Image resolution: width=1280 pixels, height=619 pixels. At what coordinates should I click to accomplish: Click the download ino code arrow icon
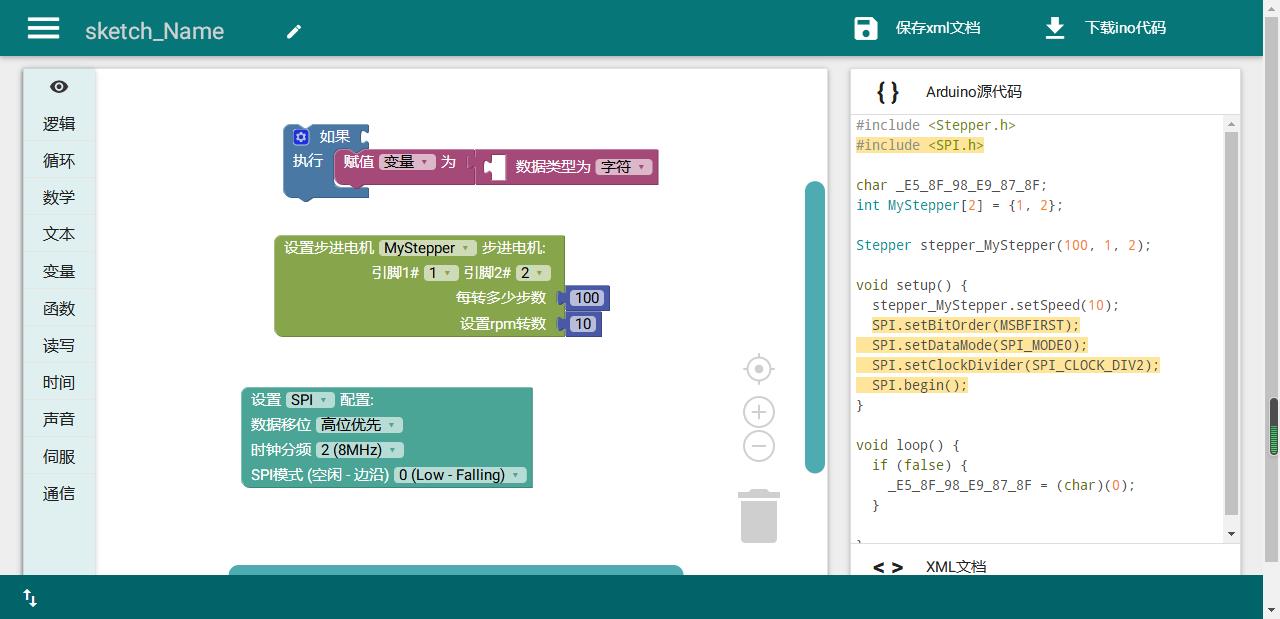1055,28
